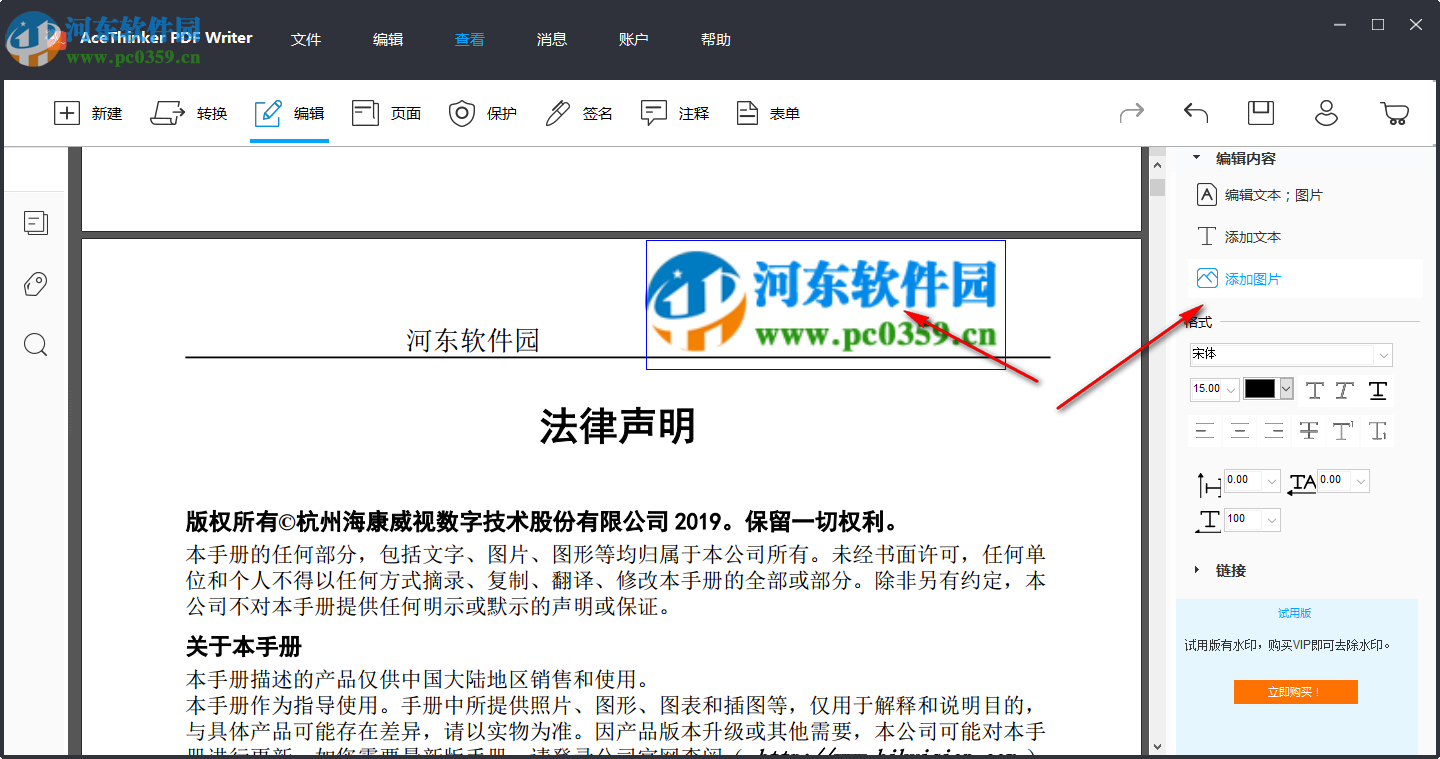
Task: Expand the 链接 (Link) section
Action: click(x=1222, y=570)
